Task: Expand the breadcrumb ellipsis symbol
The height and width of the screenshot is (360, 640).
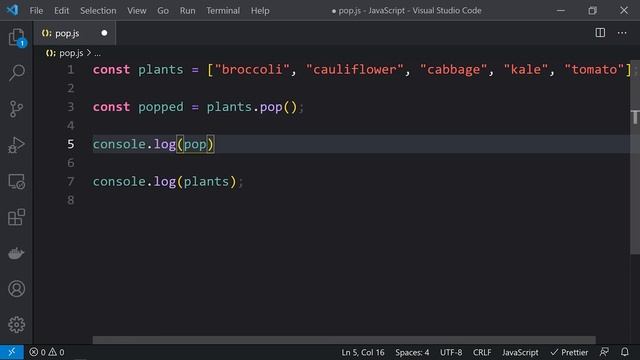Action: click(98, 53)
